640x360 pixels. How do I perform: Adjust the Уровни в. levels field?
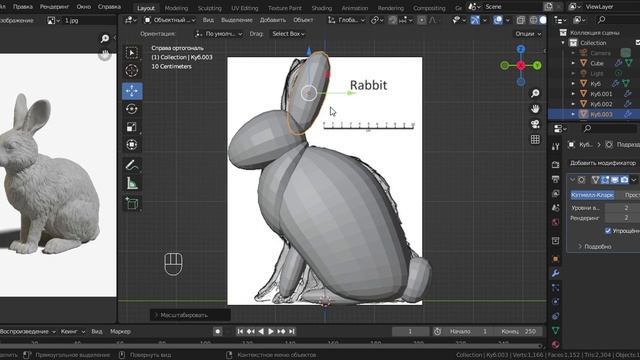click(622, 208)
